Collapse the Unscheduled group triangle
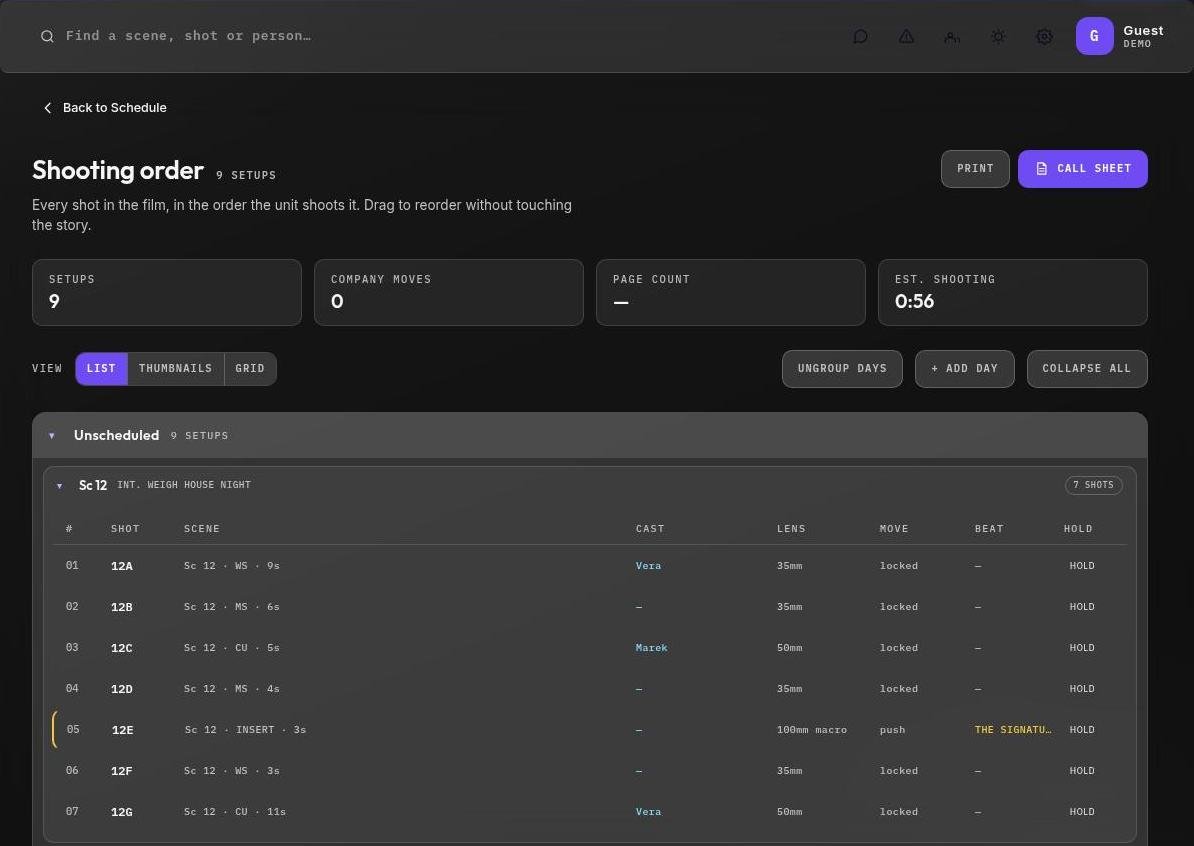This screenshot has height=846, width=1194. 52,436
